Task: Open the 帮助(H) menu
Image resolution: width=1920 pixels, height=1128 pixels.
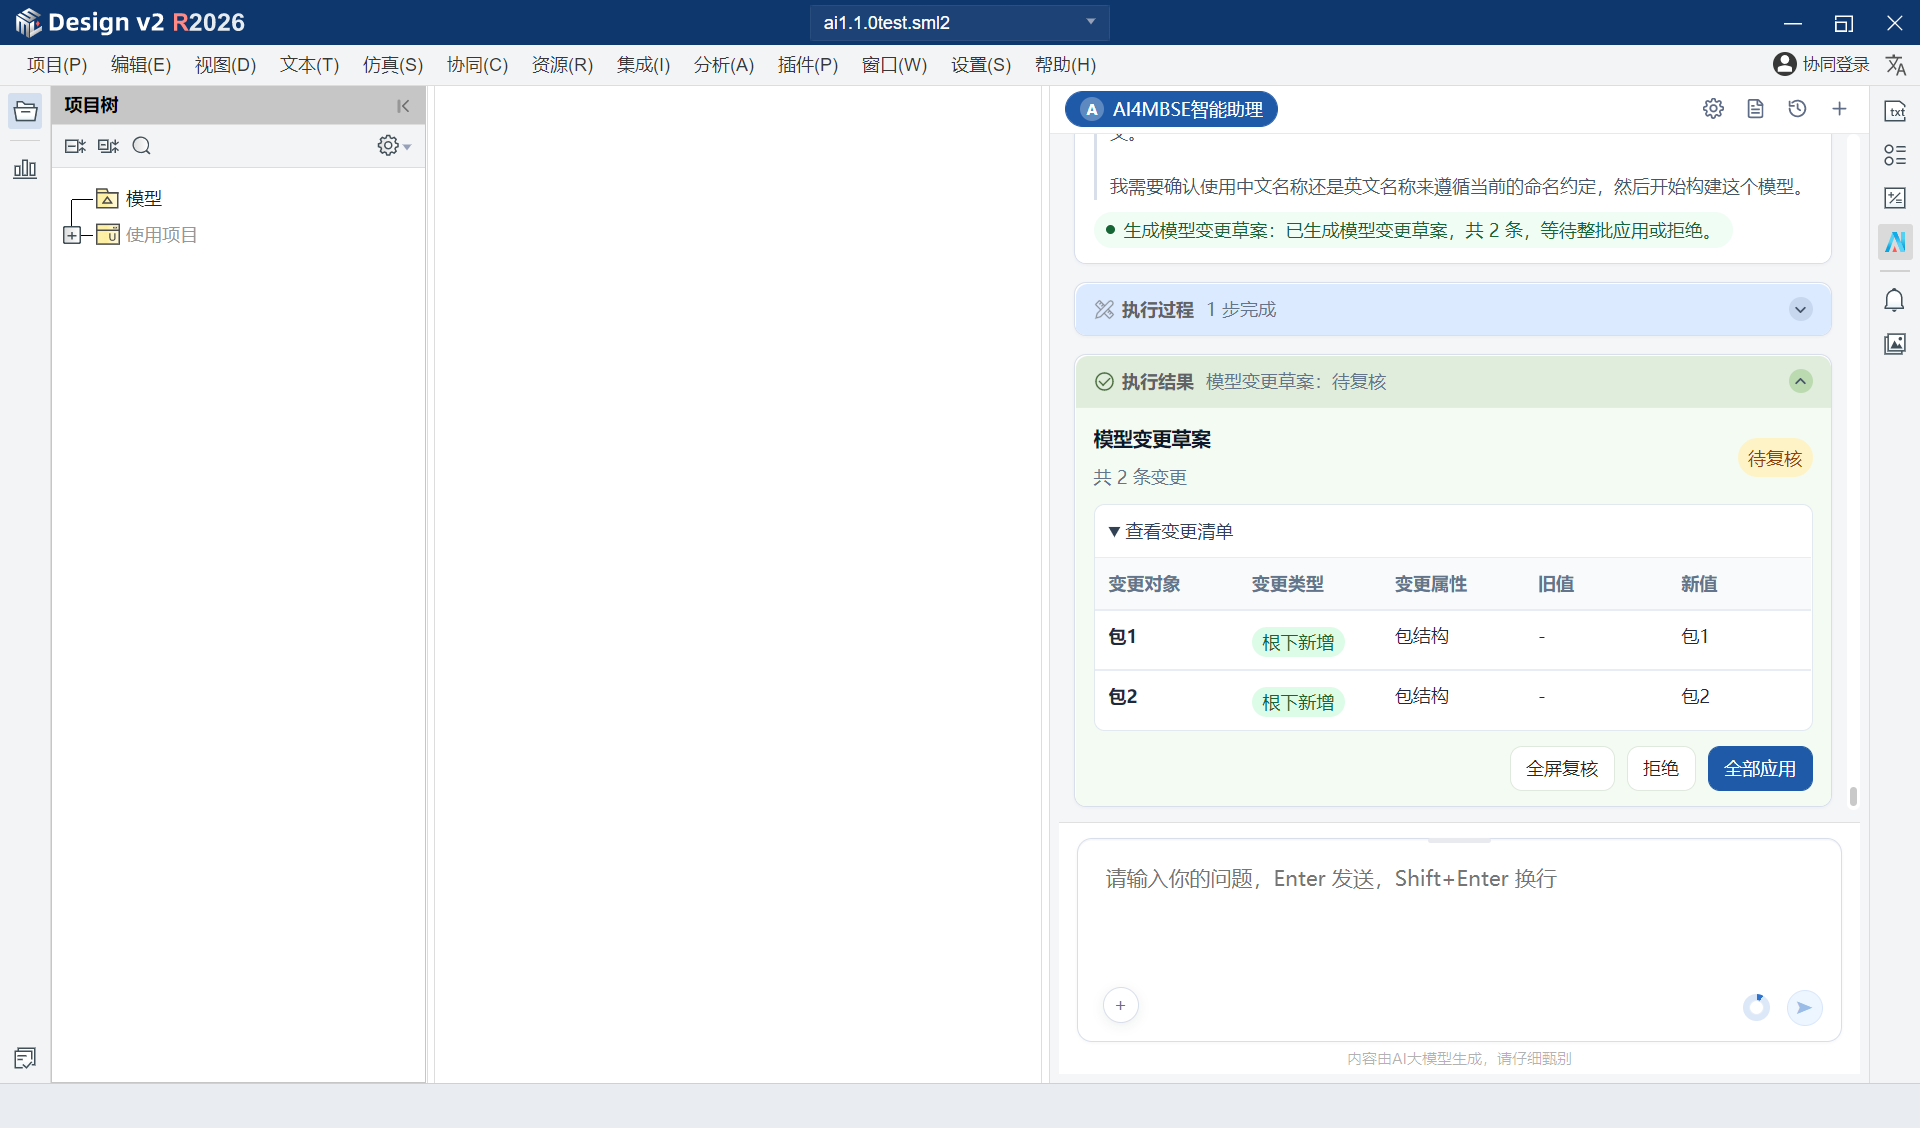Action: click(1065, 65)
